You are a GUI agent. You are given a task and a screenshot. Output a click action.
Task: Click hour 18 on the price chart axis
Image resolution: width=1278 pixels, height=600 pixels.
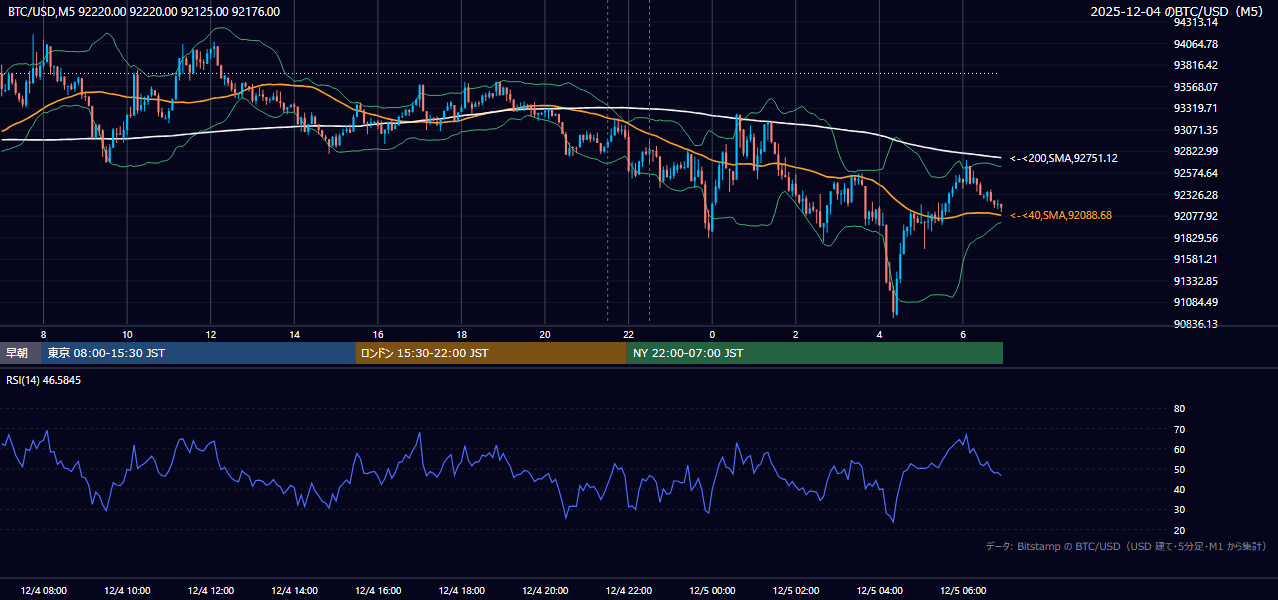pos(461,334)
